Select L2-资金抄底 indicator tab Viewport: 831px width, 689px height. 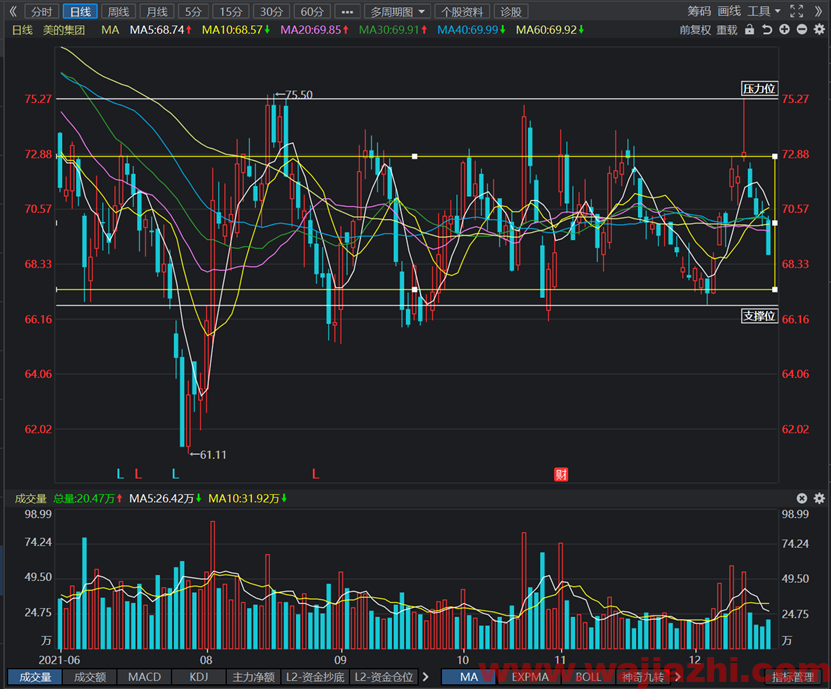point(315,677)
